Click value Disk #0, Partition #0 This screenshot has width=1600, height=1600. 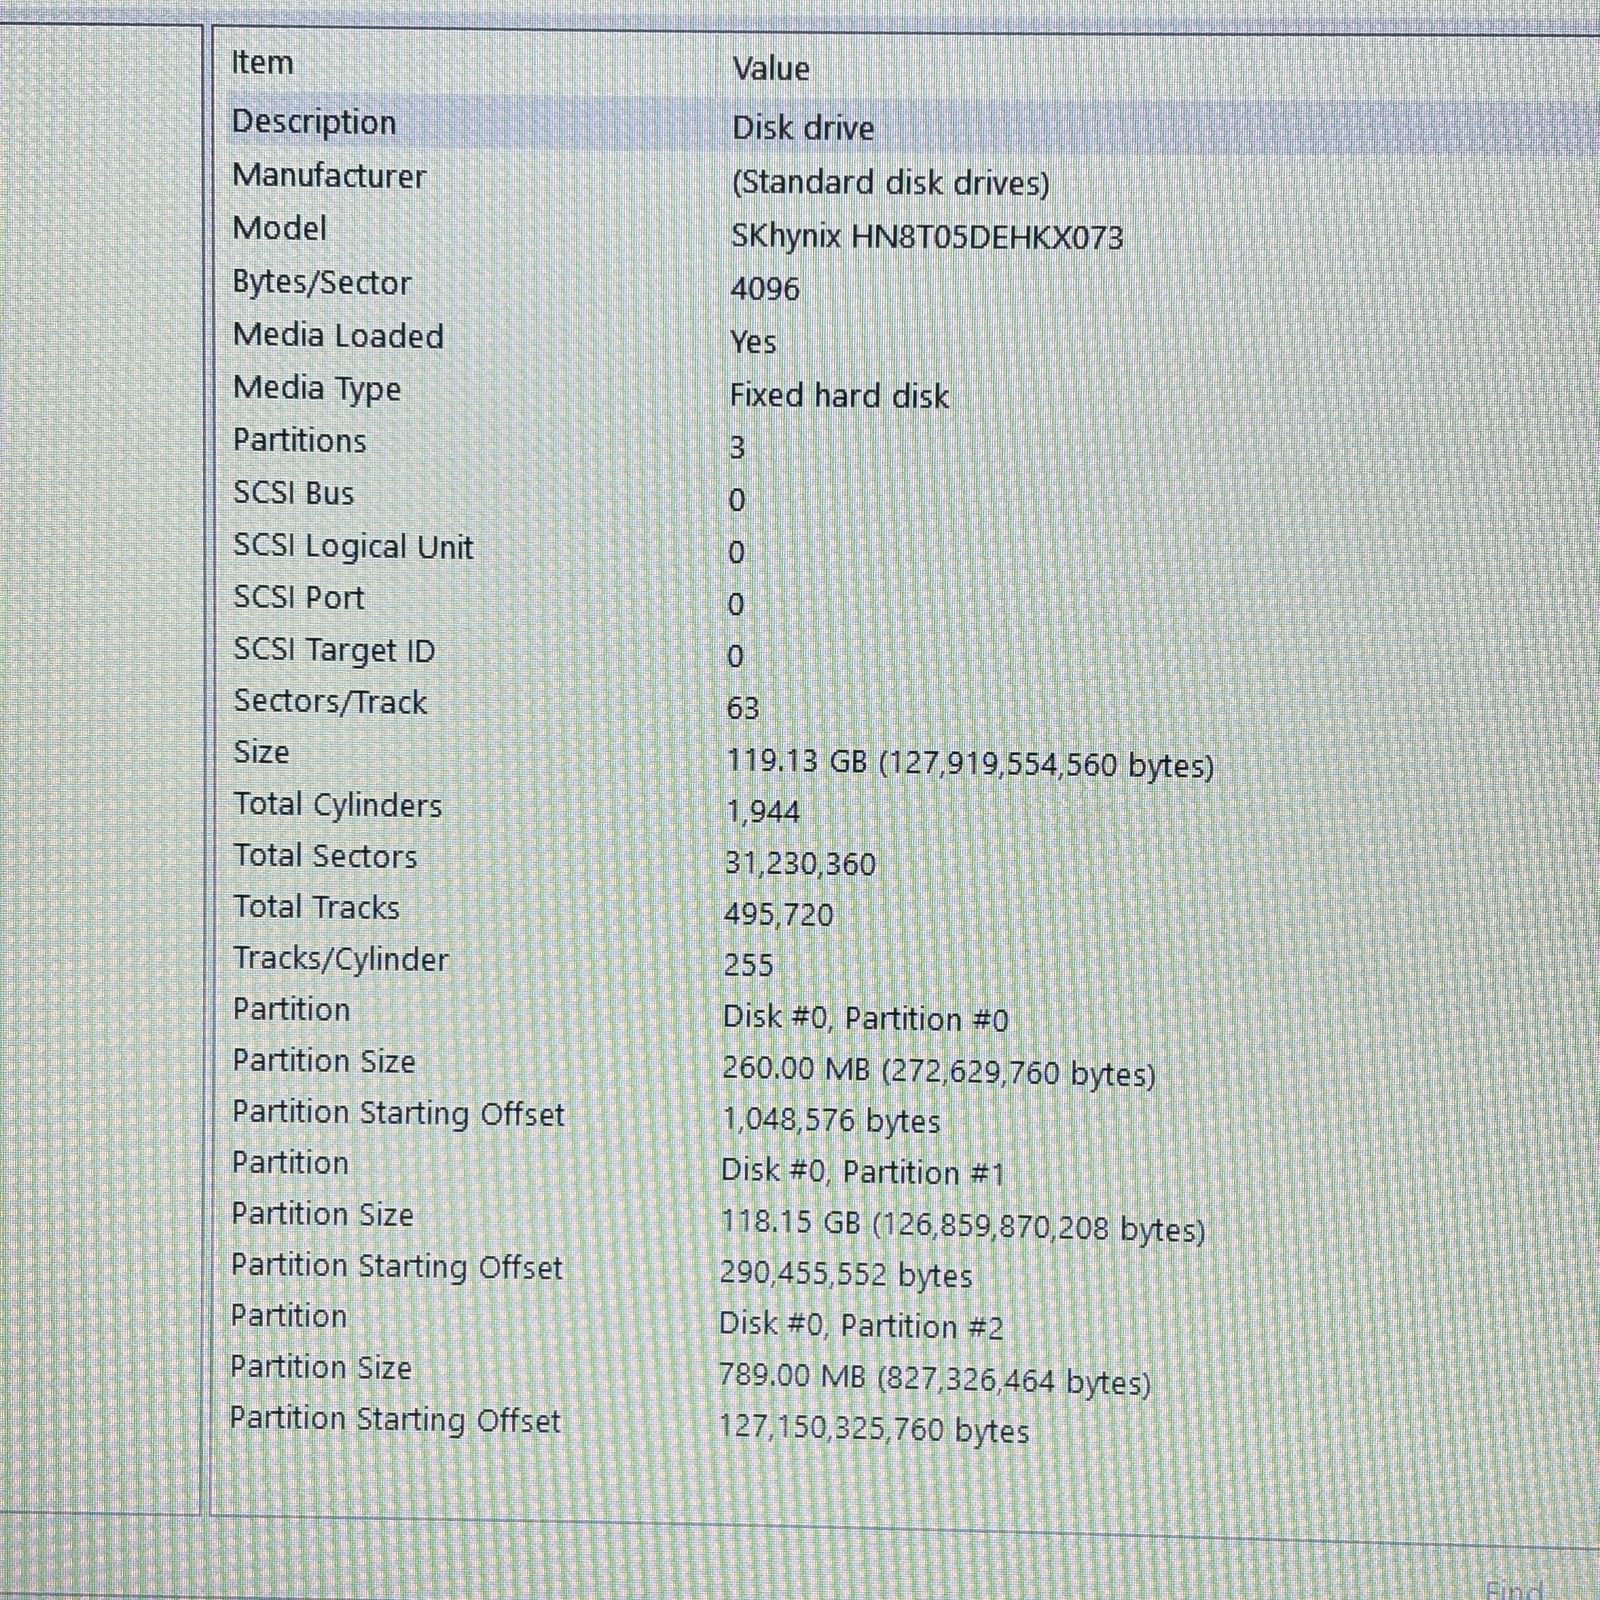click(x=865, y=1019)
